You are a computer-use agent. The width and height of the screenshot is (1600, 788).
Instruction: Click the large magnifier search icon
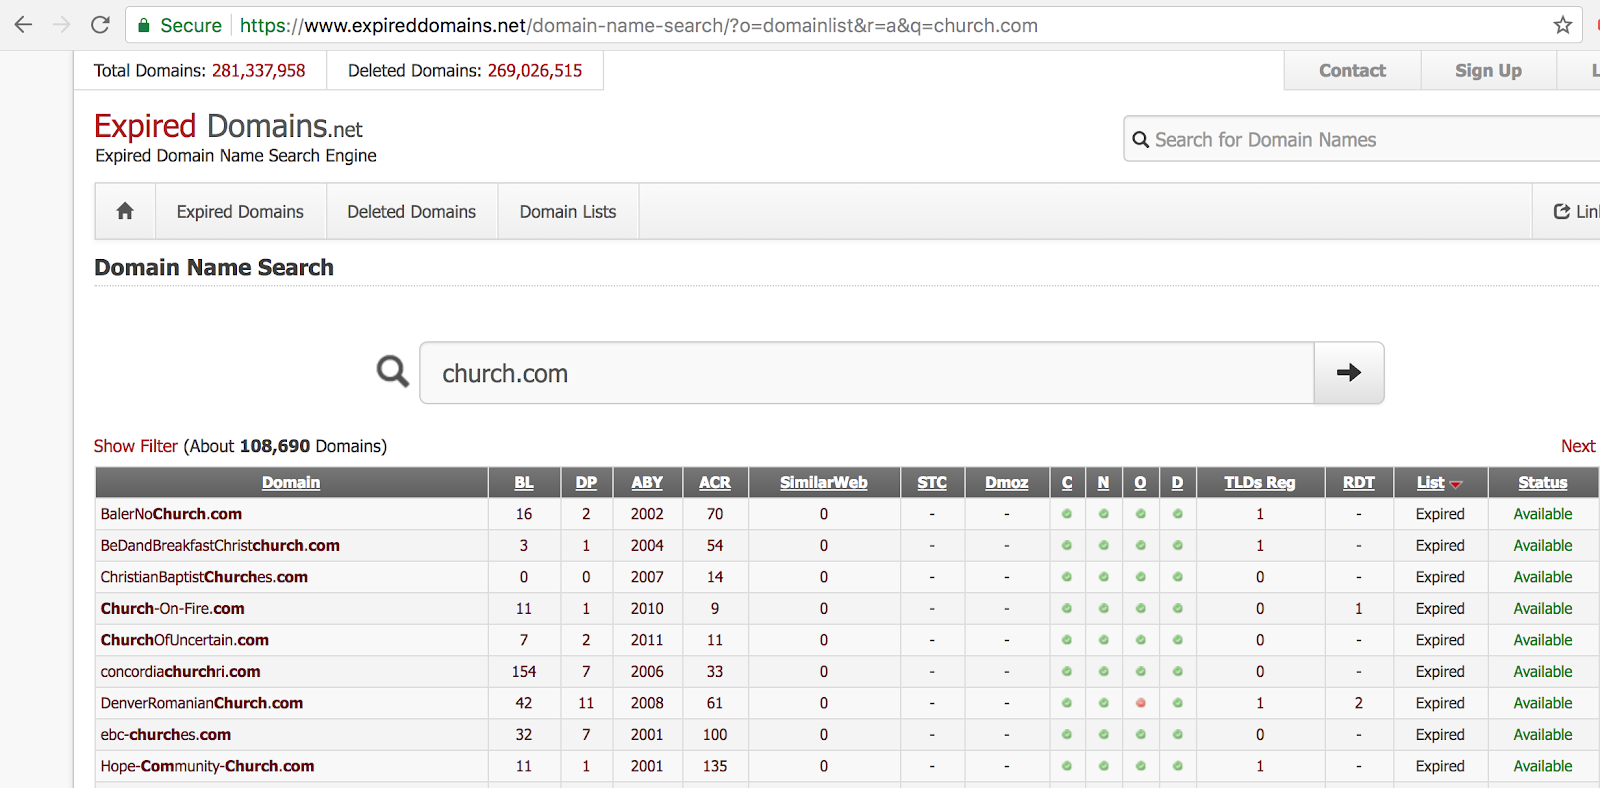pos(392,372)
